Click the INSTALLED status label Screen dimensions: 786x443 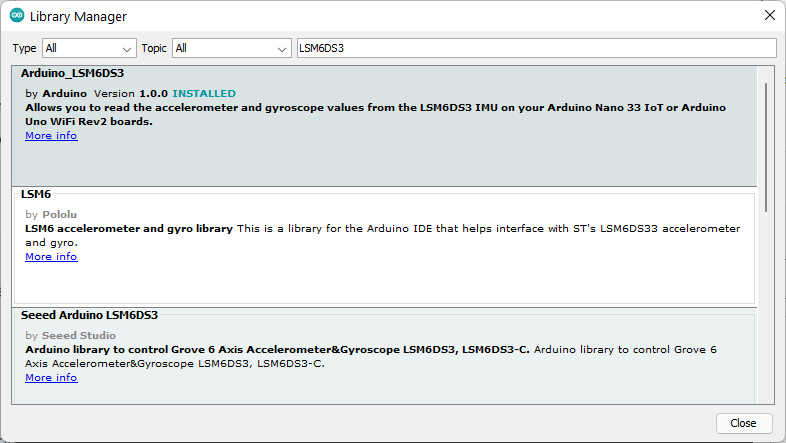click(204, 94)
